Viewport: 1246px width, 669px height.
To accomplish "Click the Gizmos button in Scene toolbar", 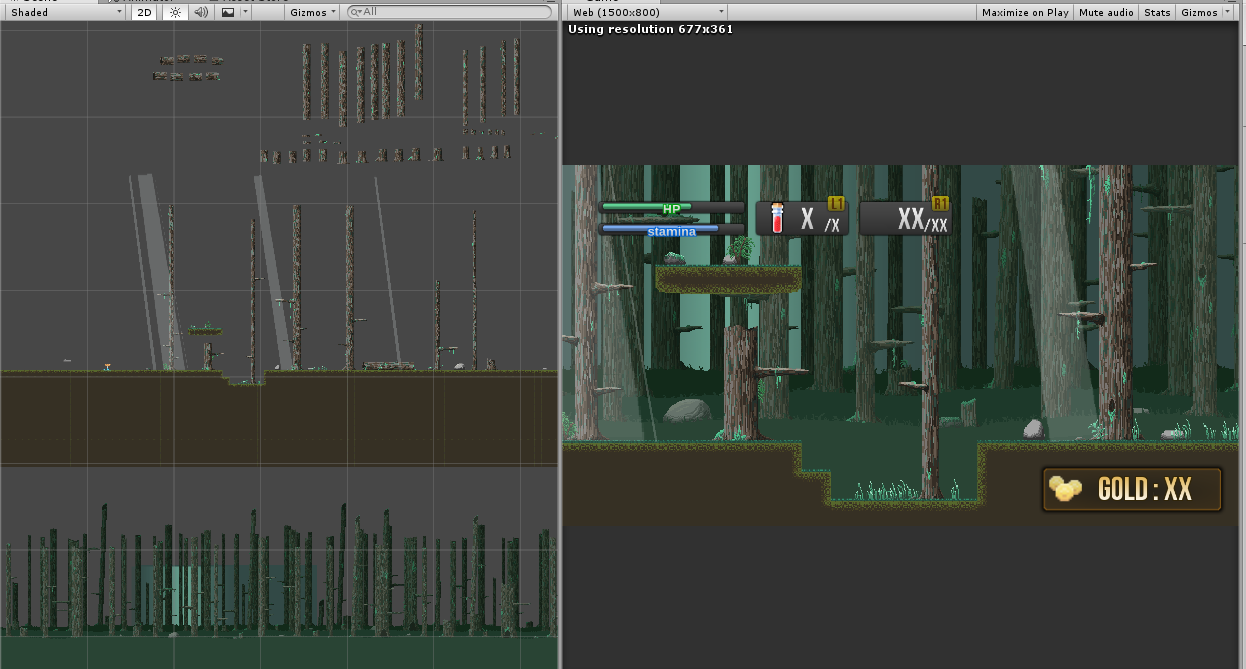I will [310, 12].
